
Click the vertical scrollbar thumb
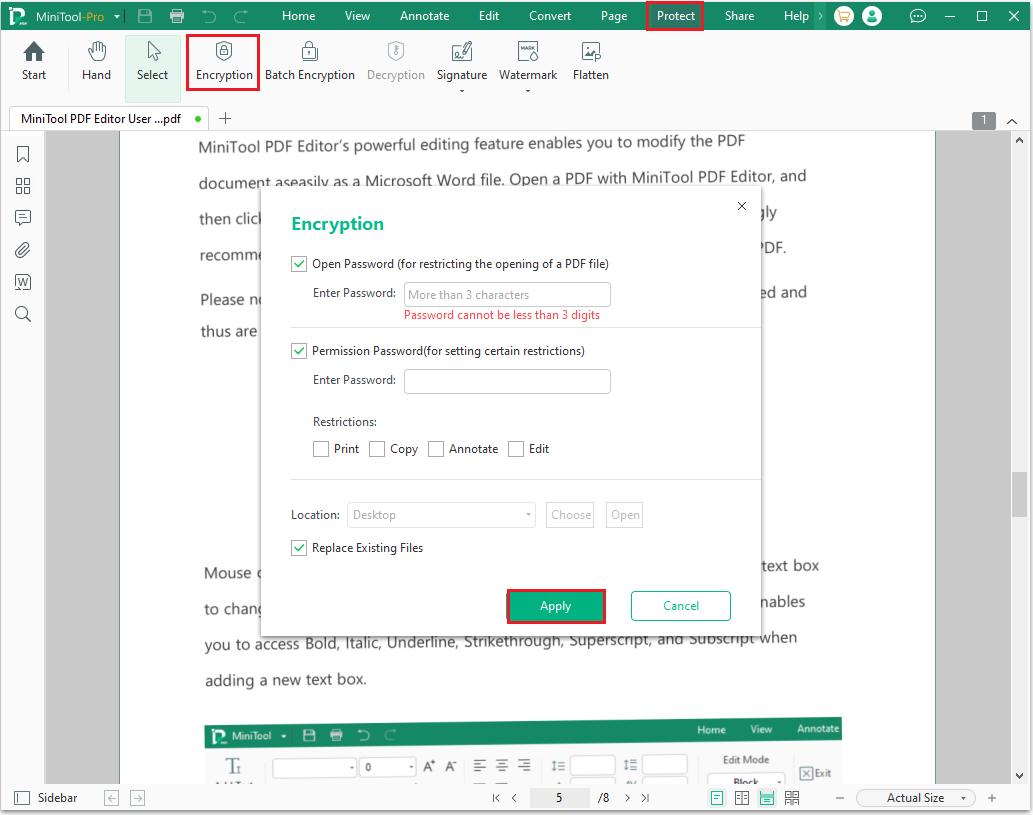point(1020,494)
